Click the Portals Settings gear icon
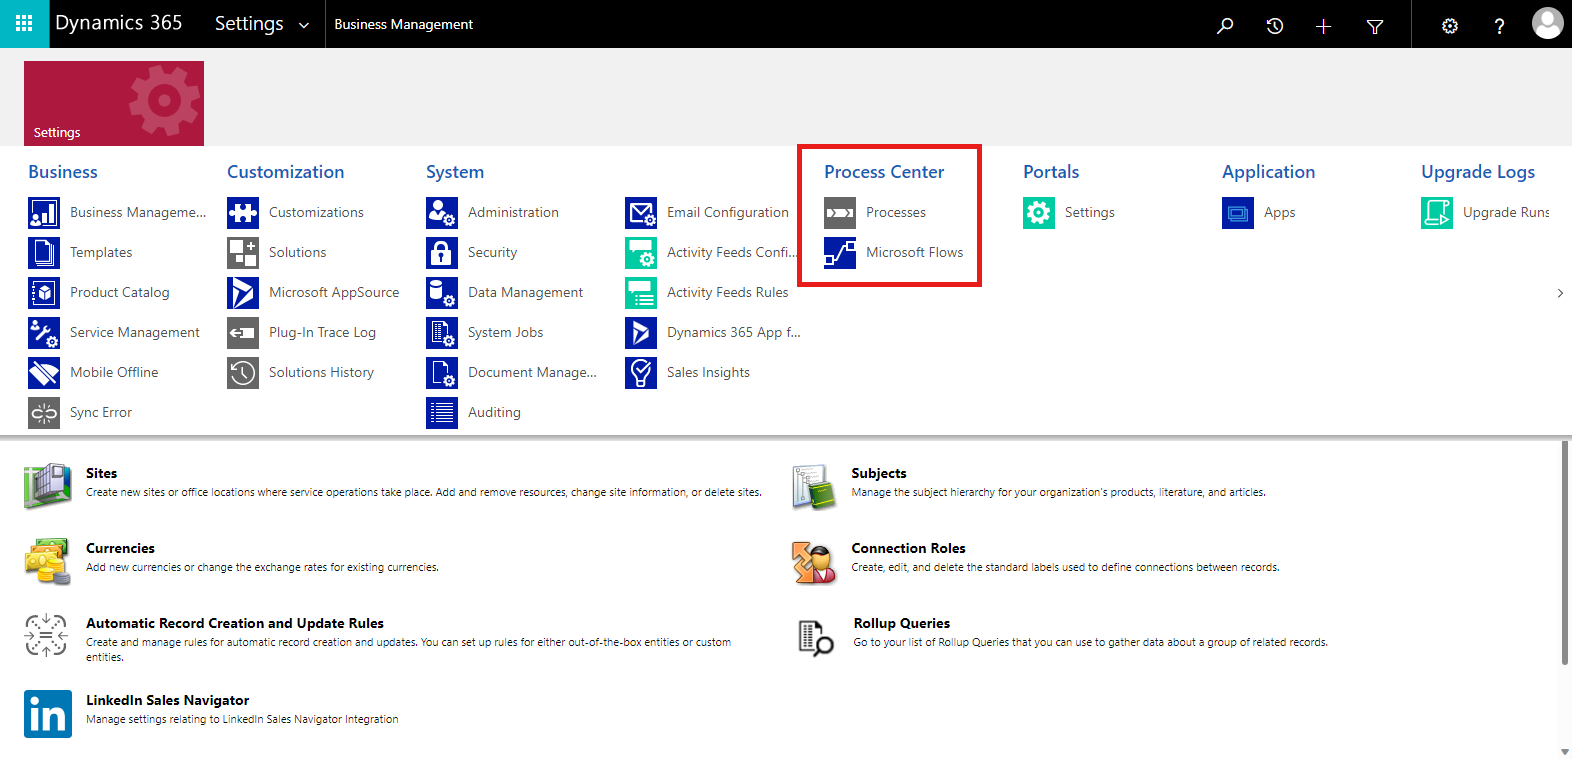 tap(1039, 213)
